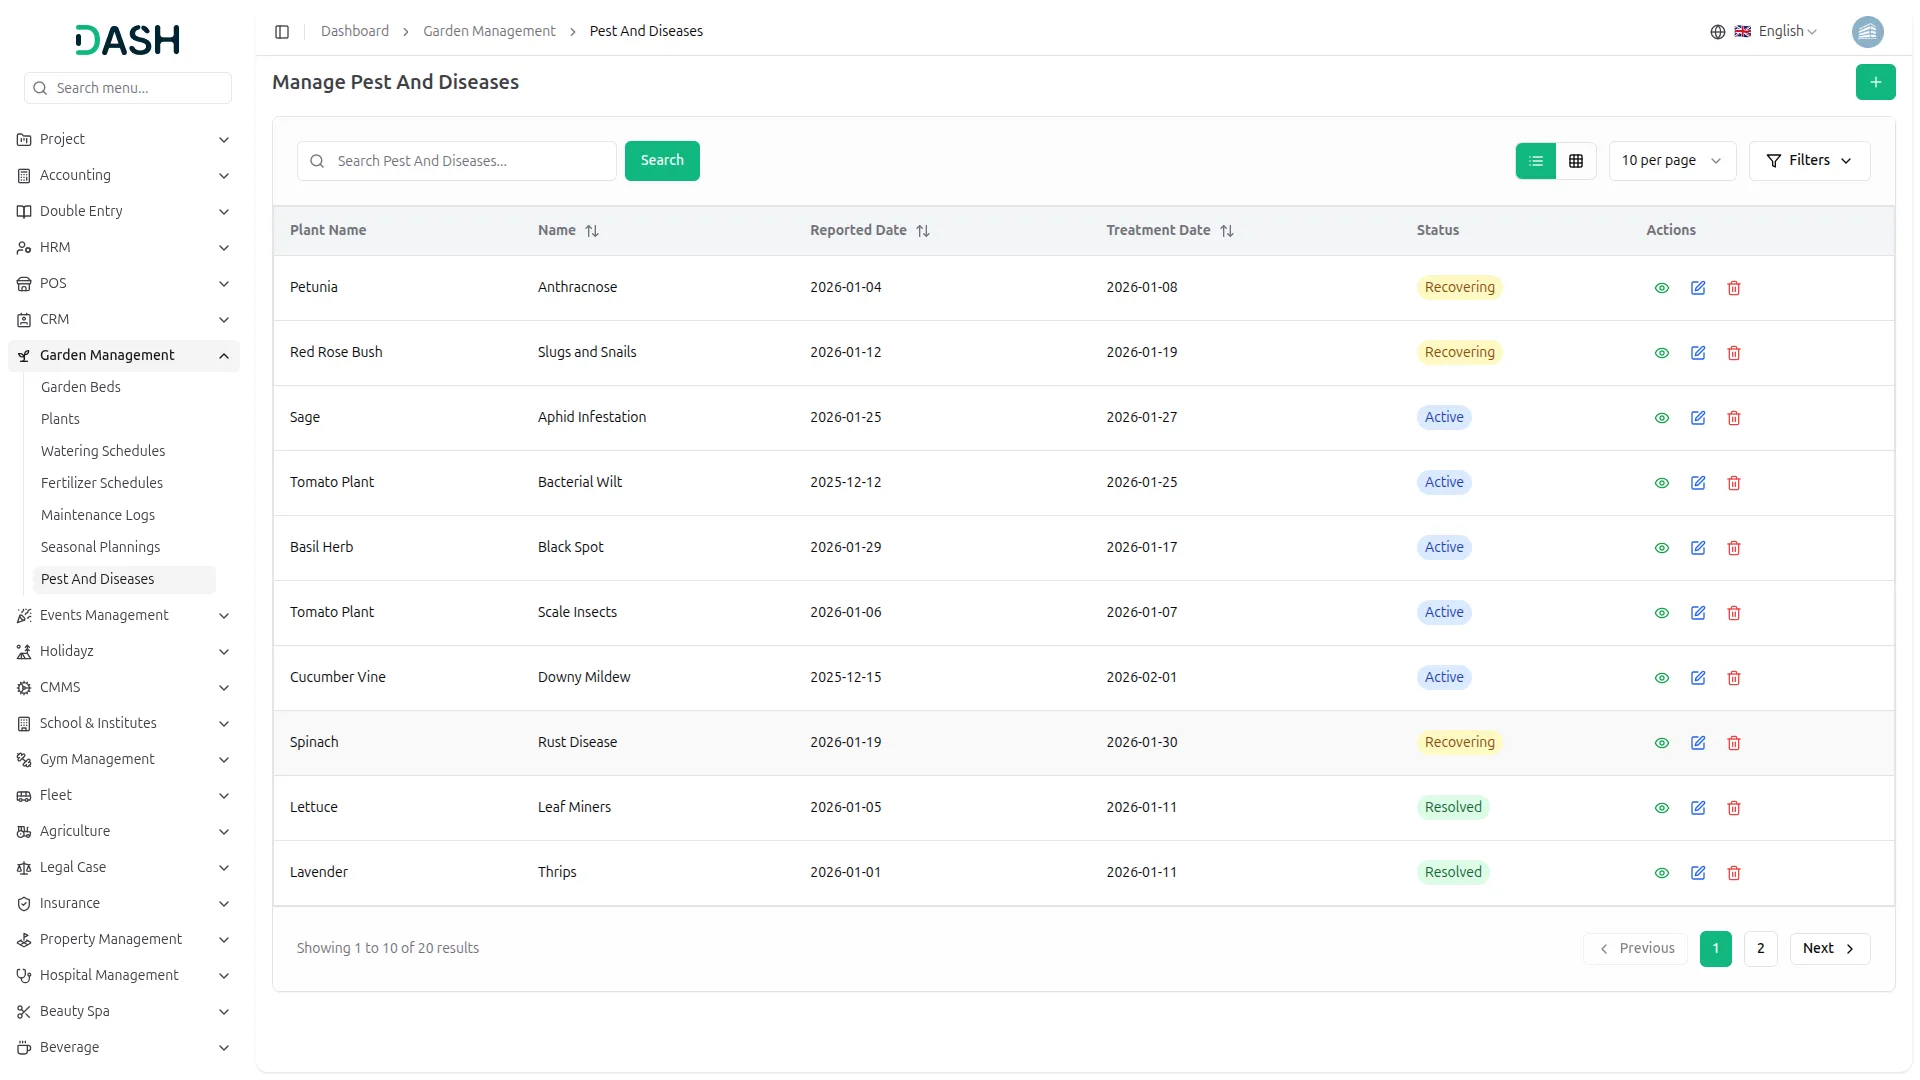Viewport: 1920px width, 1080px height.
Task: Delete the Petunia Anthracnose record
Action: (x=1734, y=288)
